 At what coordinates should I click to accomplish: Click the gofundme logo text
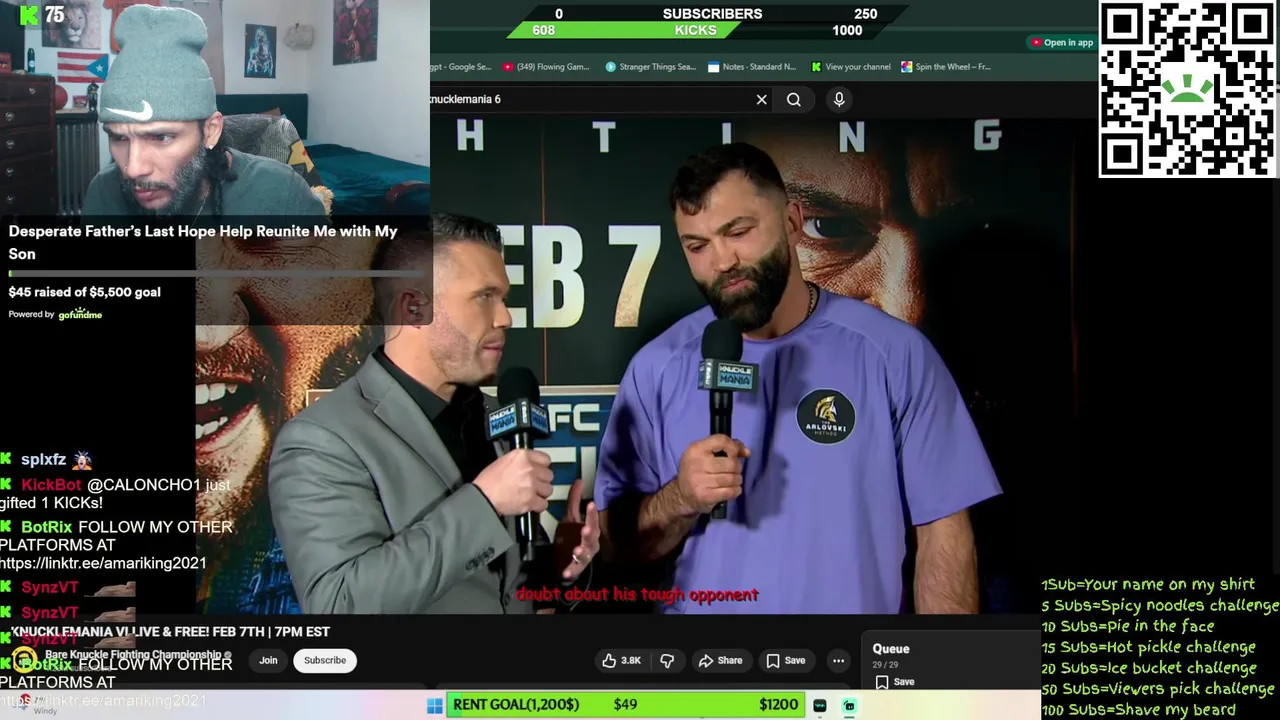point(80,314)
